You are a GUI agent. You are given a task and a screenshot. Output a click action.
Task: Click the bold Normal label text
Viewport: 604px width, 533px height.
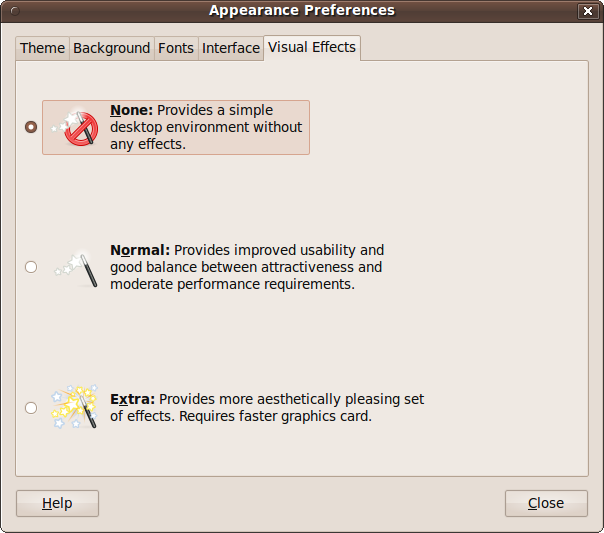(140, 250)
